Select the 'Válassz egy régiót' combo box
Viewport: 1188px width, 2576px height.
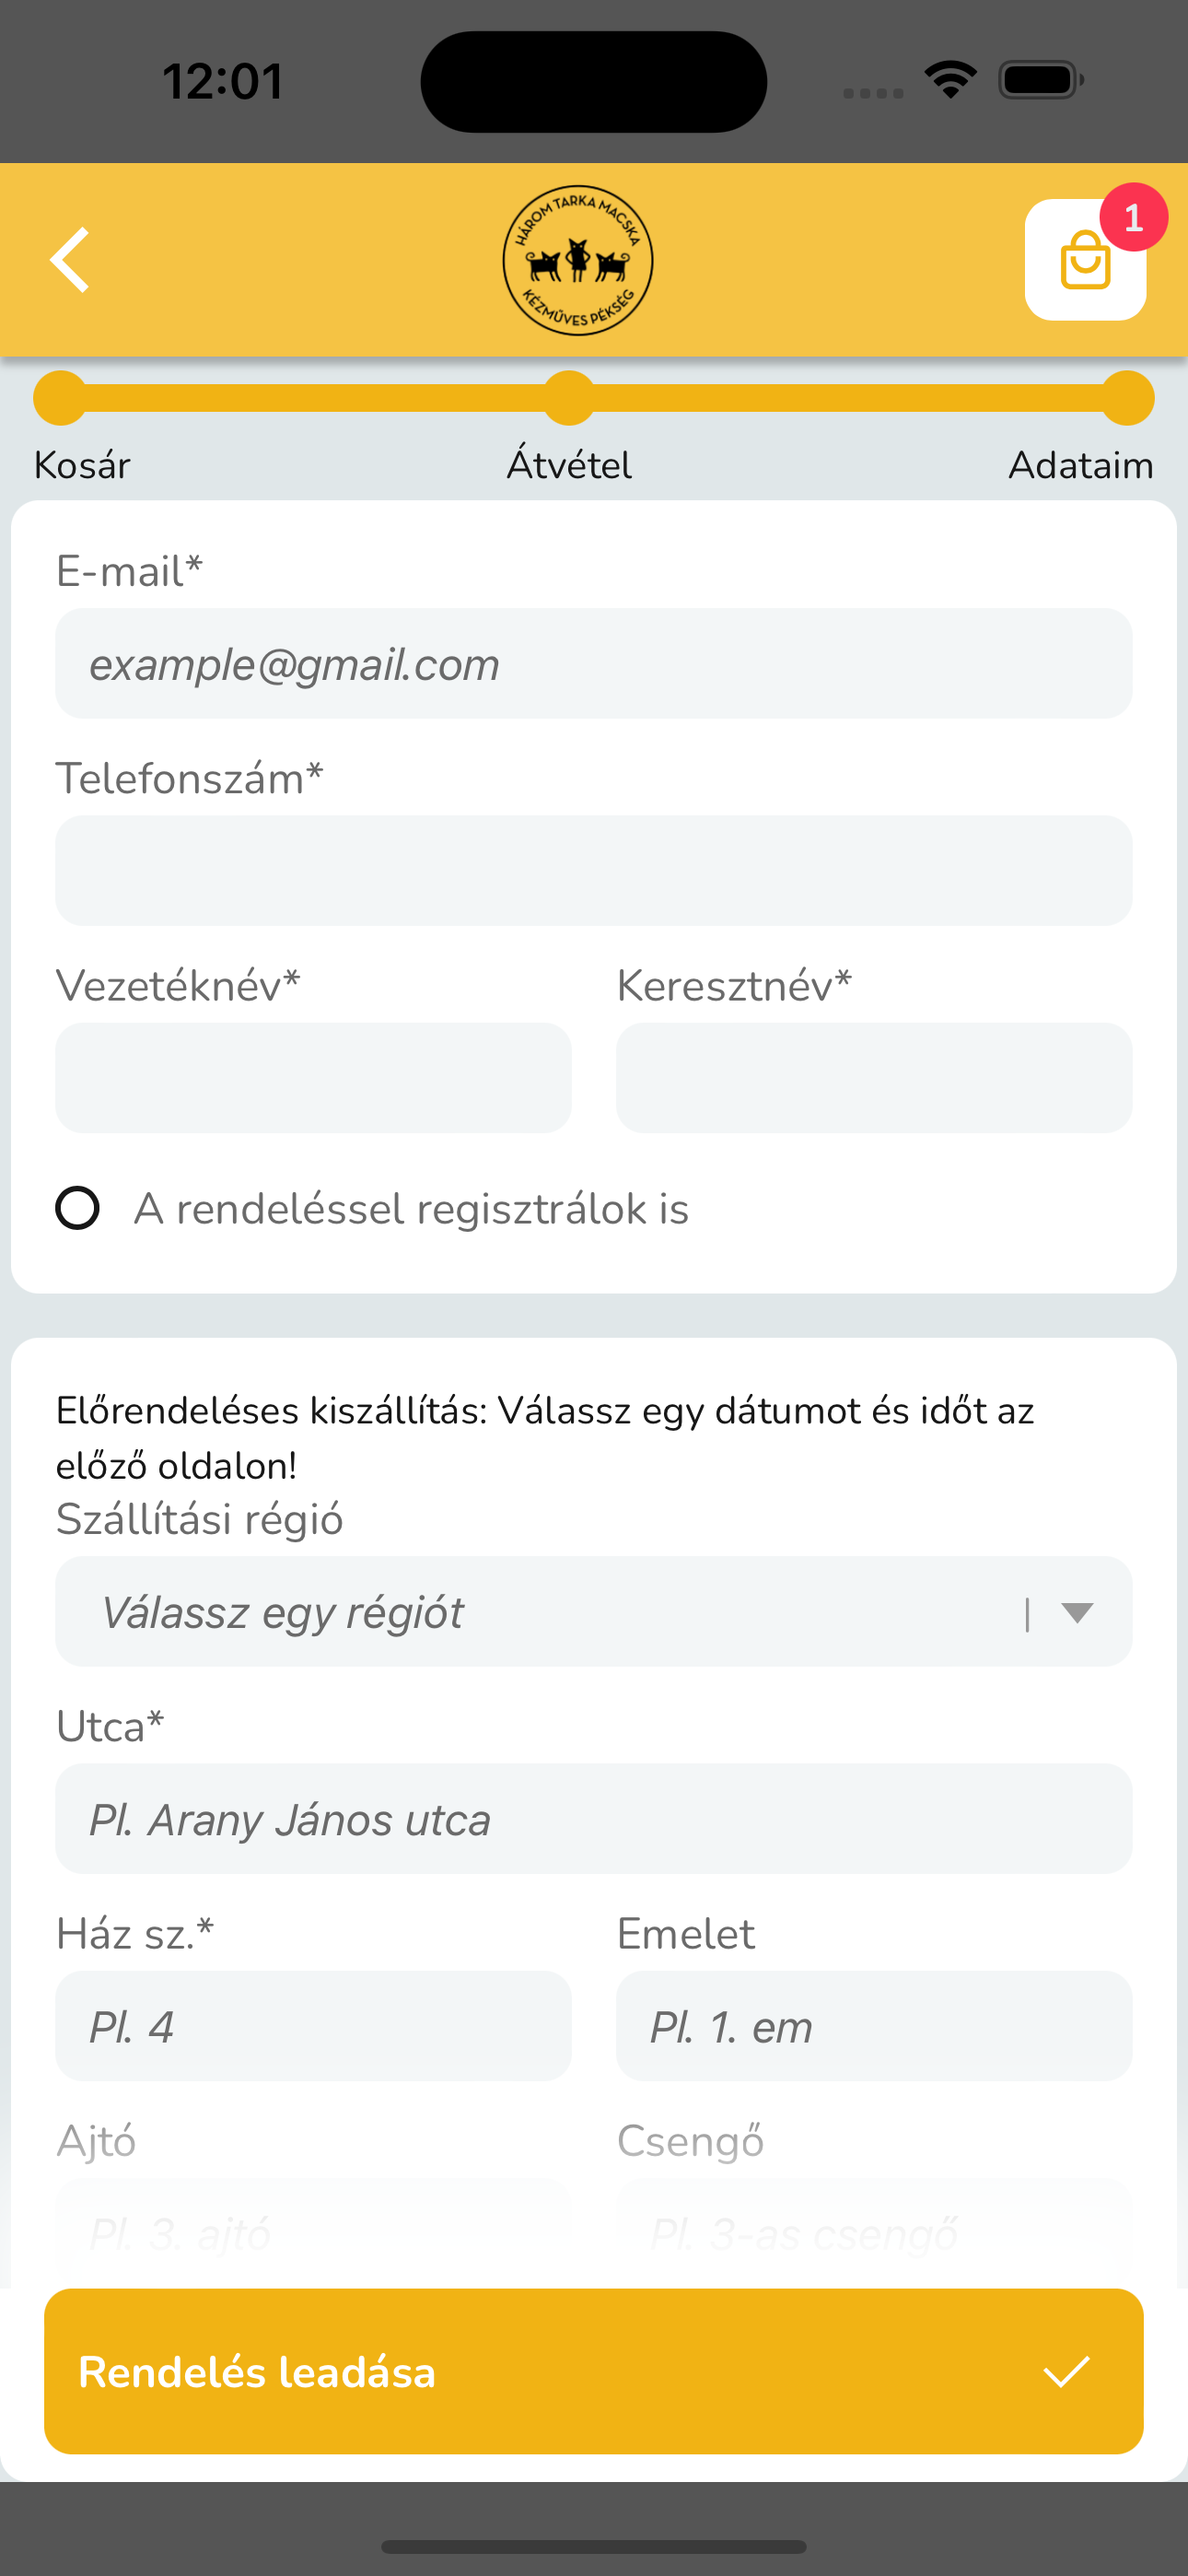[x=594, y=1611]
